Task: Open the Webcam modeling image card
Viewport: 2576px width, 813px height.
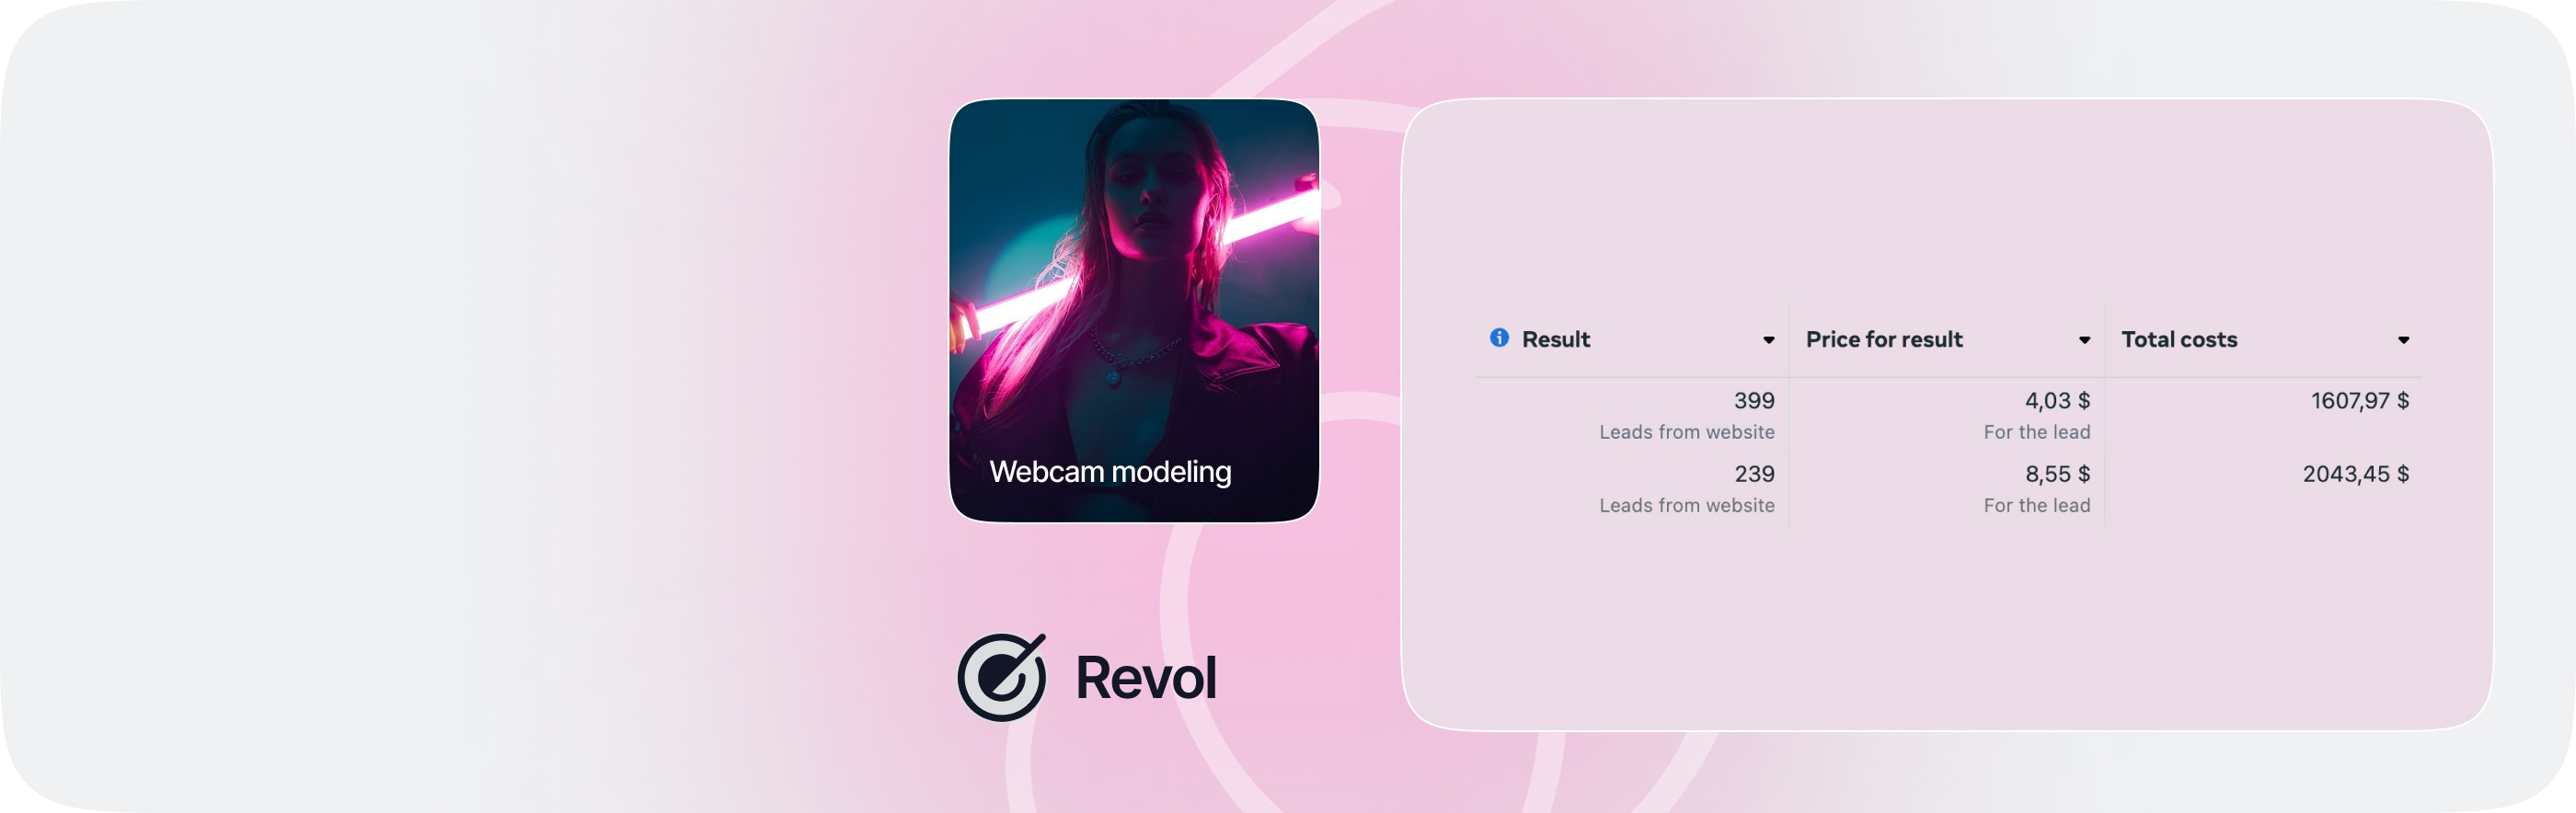Action: coord(1134,311)
